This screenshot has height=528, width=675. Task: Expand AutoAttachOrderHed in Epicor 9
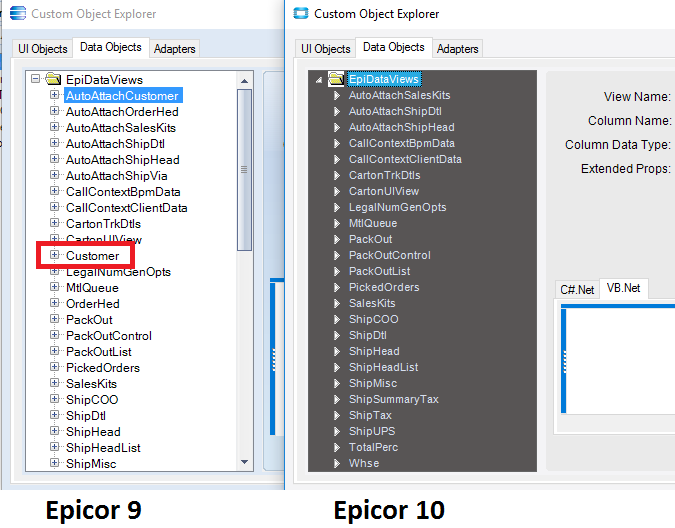point(54,111)
